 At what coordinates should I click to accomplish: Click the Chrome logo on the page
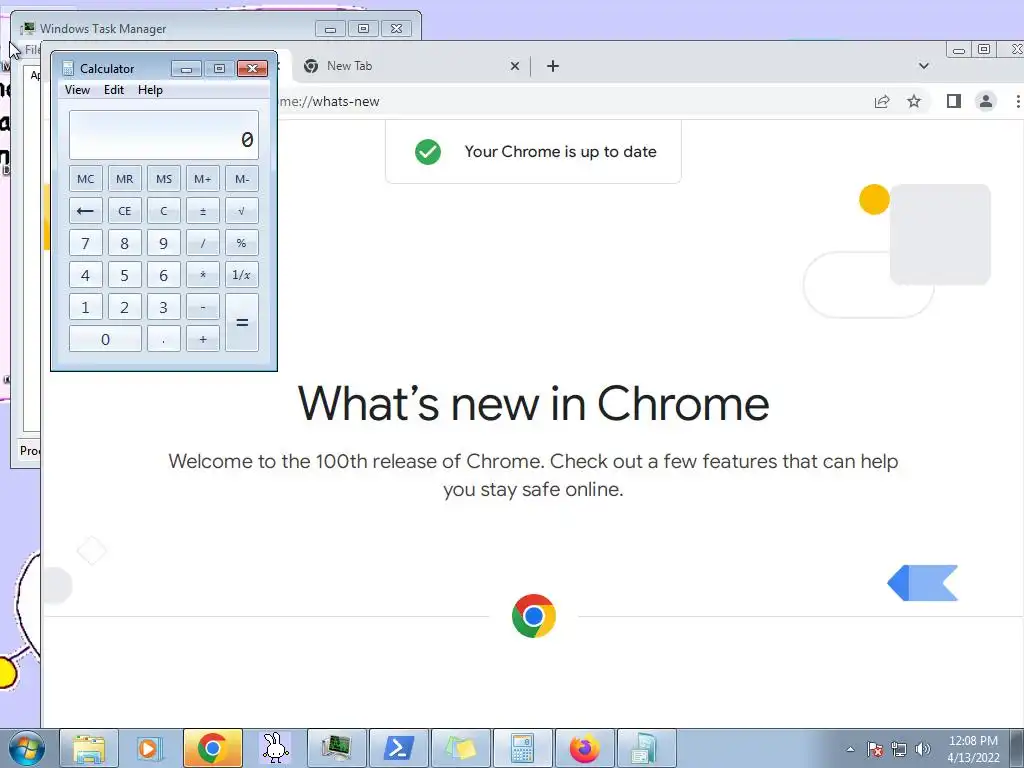point(534,616)
